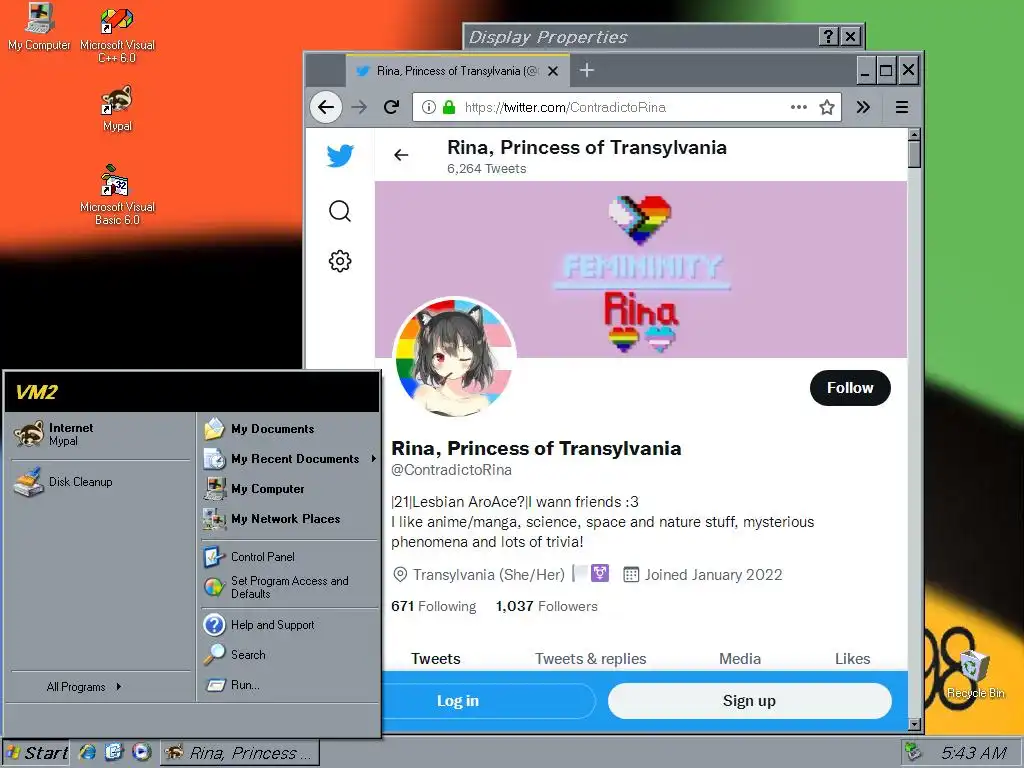Click the 5:43 AM taskbar clock
The image size is (1024, 768).
(x=974, y=752)
